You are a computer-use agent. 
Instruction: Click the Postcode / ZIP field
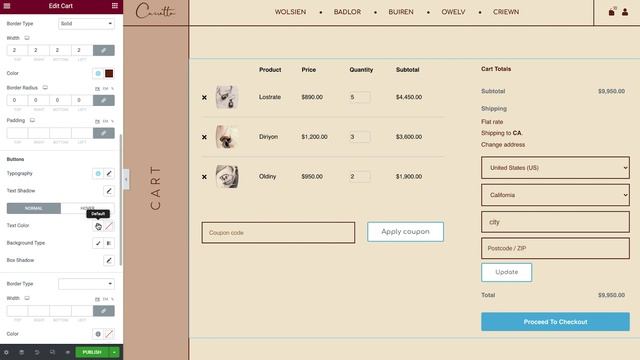pos(555,248)
